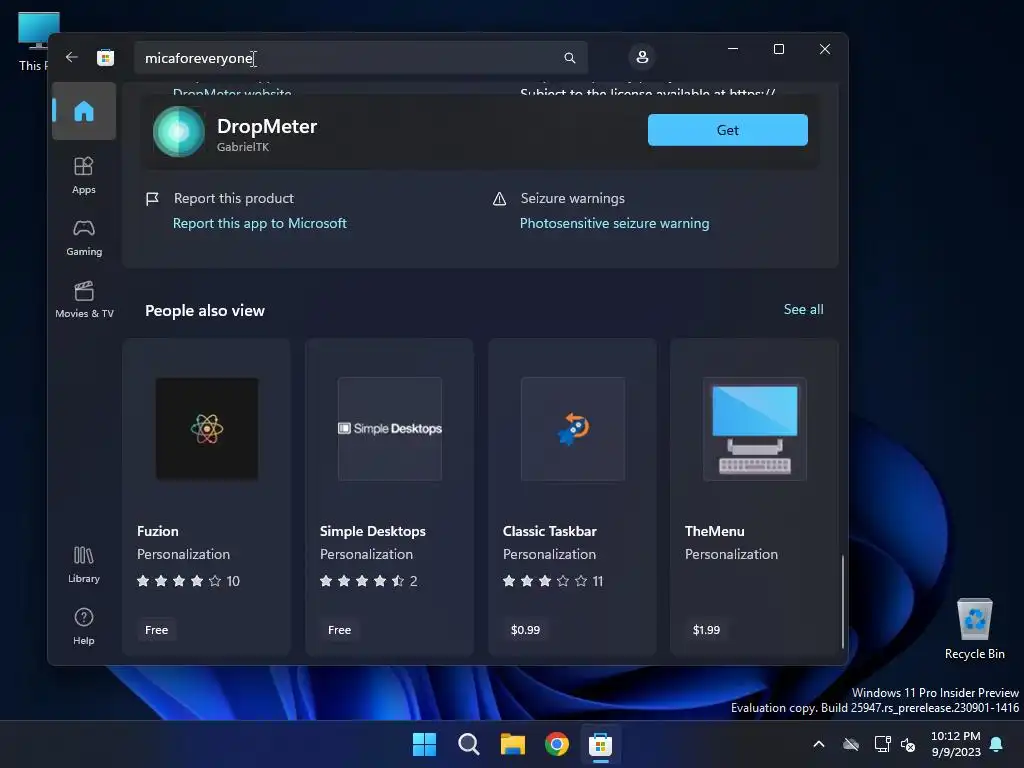Click the DropMeter app icon
The height and width of the screenshot is (768, 1024).
(179, 132)
